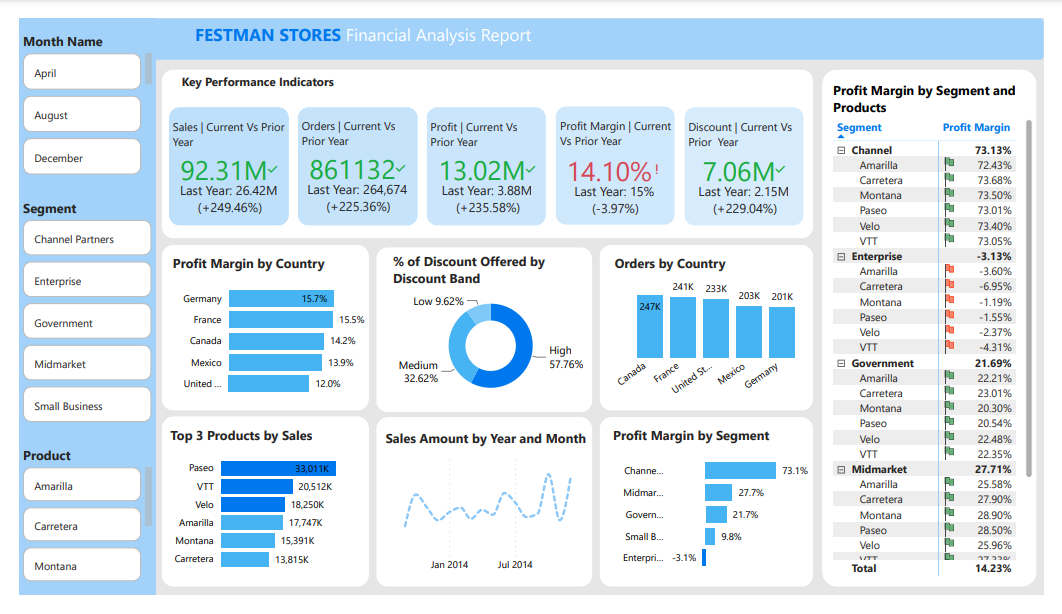Filter by the Carretera product slicer button
This screenshot has height=614, width=1062.
[x=82, y=525]
